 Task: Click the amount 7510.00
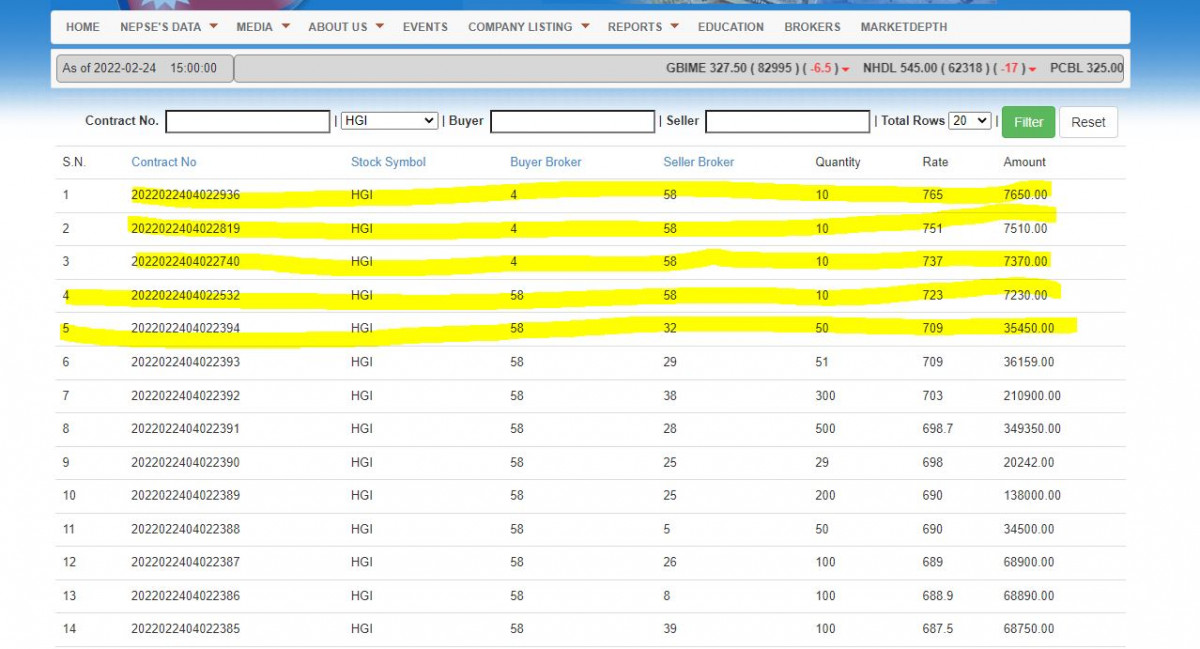pyautogui.click(x=1025, y=228)
